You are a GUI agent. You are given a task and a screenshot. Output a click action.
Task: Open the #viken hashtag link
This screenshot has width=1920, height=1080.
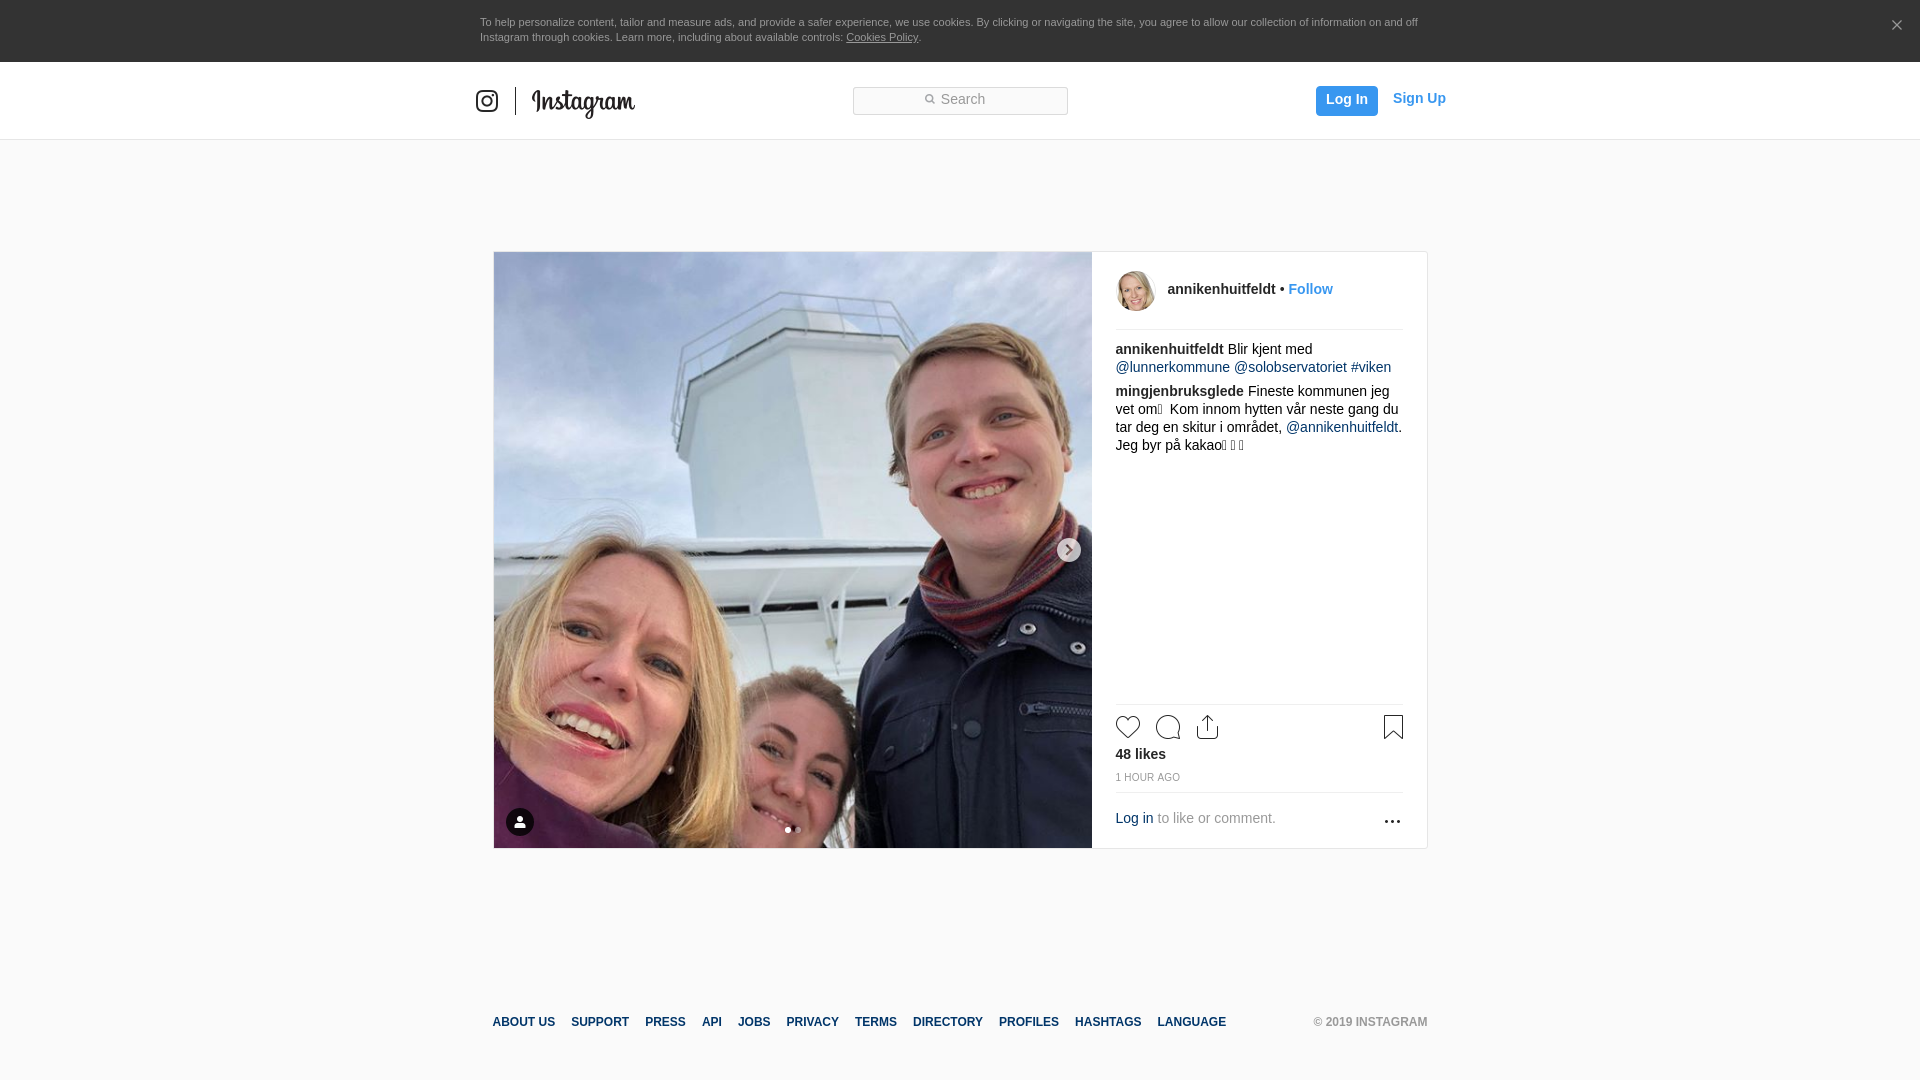[x=1370, y=367]
